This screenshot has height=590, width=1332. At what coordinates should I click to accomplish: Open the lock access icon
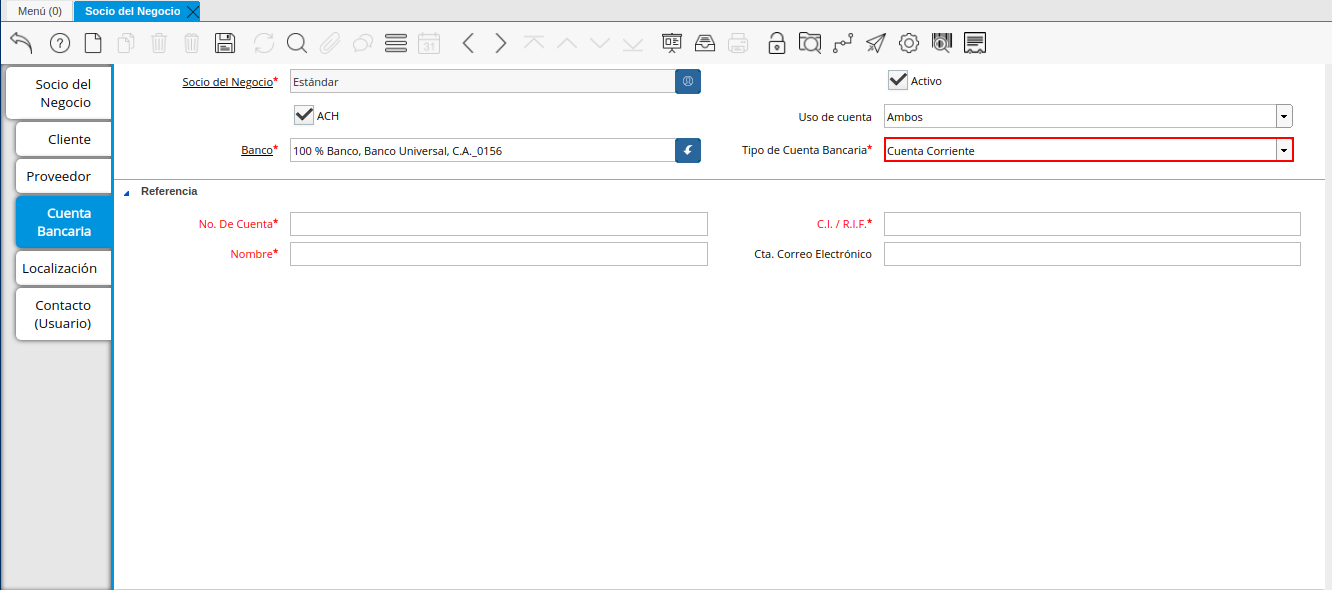click(x=776, y=43)
